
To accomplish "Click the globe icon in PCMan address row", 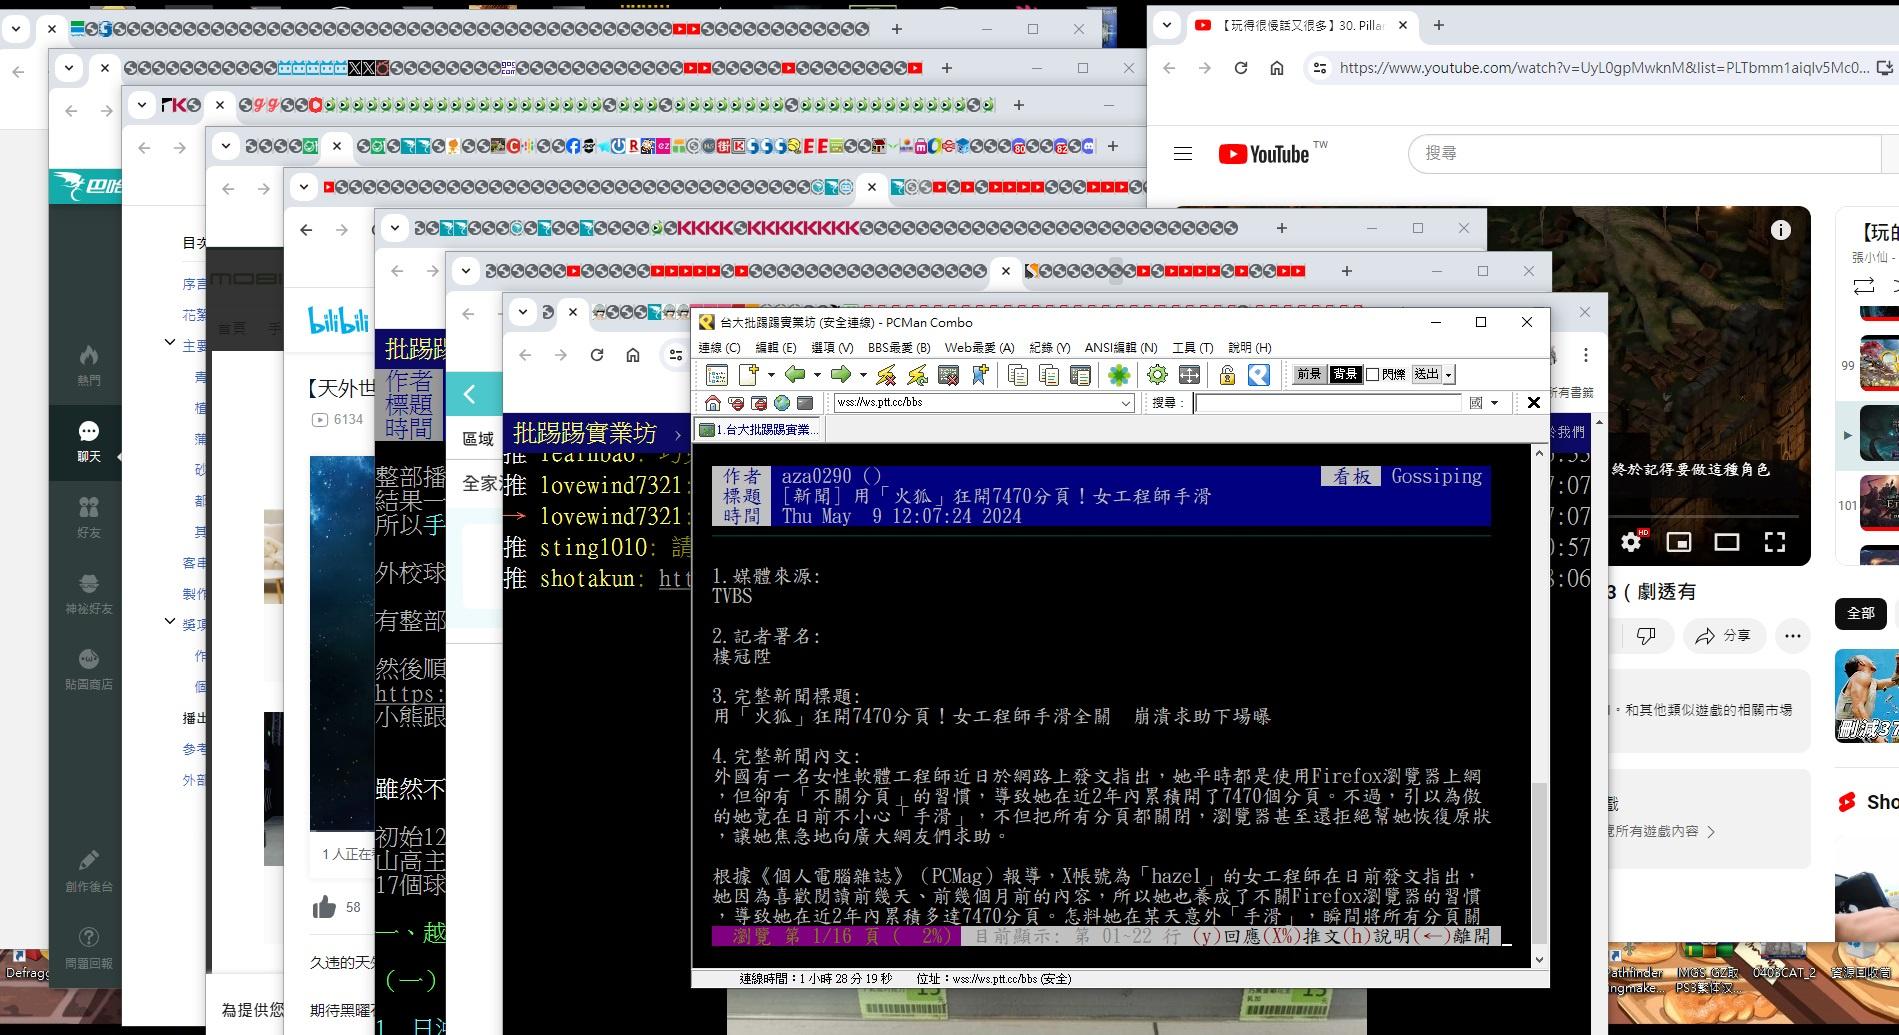I will (x=781, y=403).
